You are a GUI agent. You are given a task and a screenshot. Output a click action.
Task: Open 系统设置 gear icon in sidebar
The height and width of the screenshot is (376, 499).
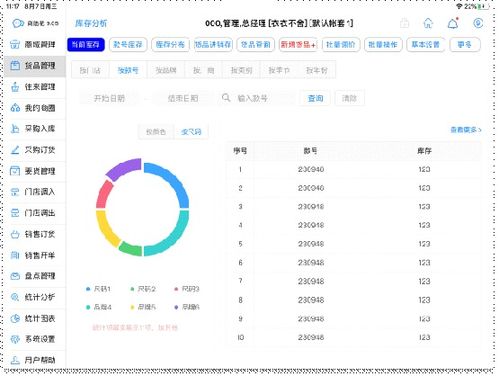[15, 339]
